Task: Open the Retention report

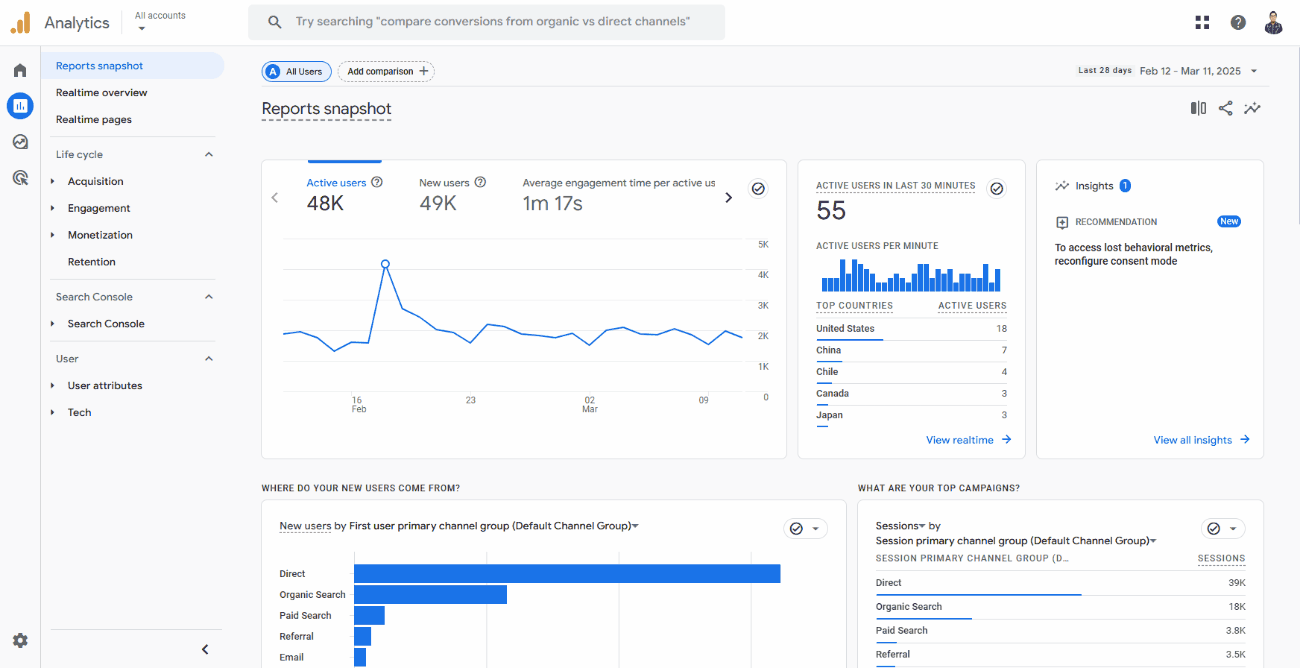Action: [x=92, y=262]
